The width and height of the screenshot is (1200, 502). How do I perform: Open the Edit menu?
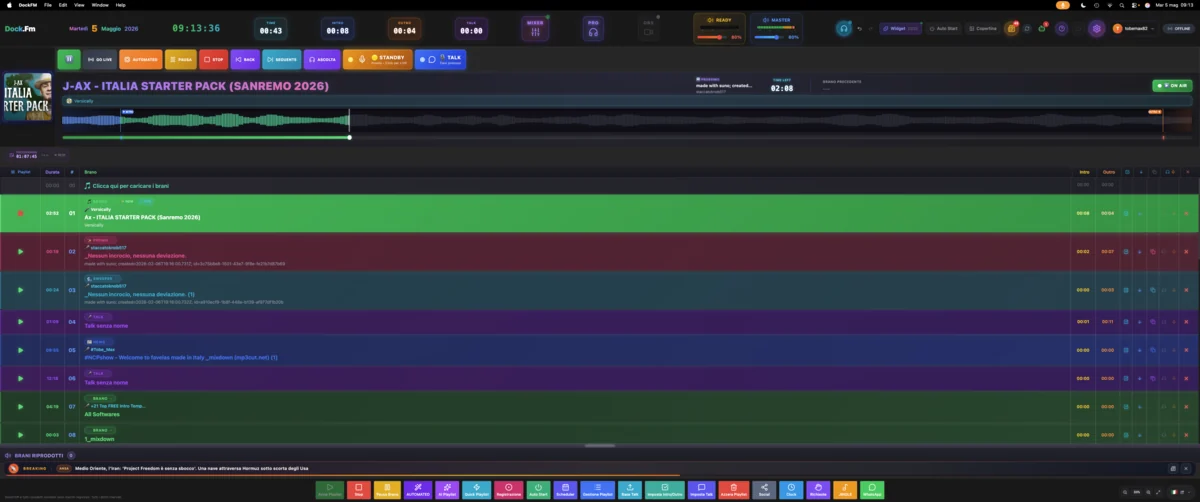tap(63, 4)
